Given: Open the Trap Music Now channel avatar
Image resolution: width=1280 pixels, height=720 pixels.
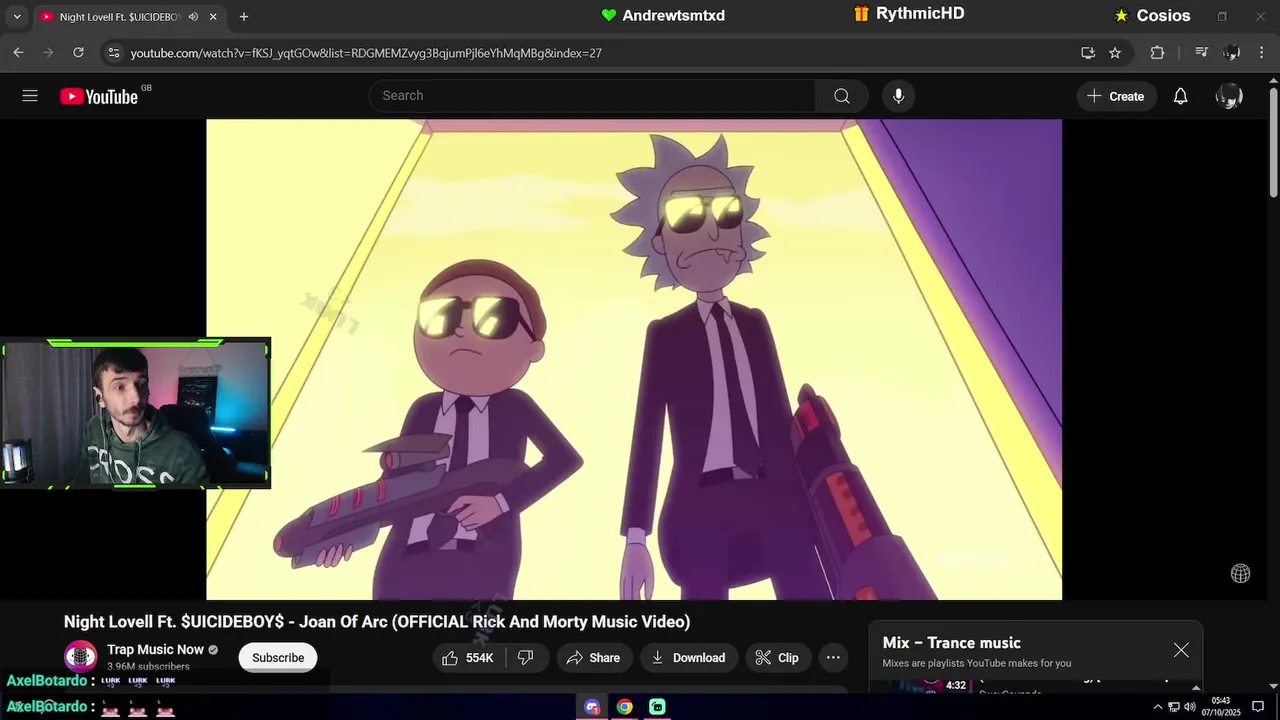Looking at the screenshot, I should [80, 657].
